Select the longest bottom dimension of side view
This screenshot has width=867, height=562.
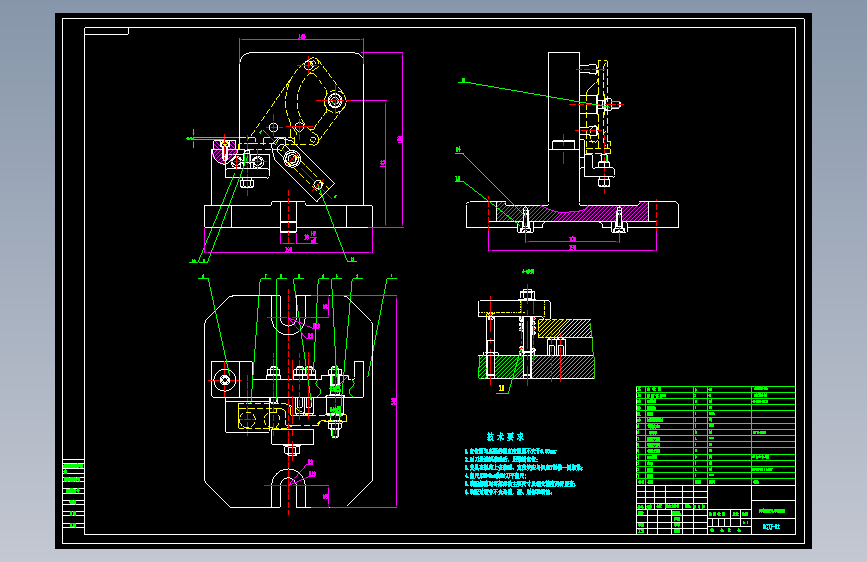(572, 248)
